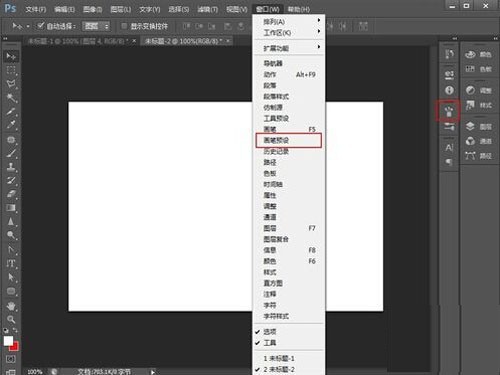Image resolution: width=500 pixels, height=375 pixels.
Task: Choose 直方图 from Window menu
Action: pos(289,283)
